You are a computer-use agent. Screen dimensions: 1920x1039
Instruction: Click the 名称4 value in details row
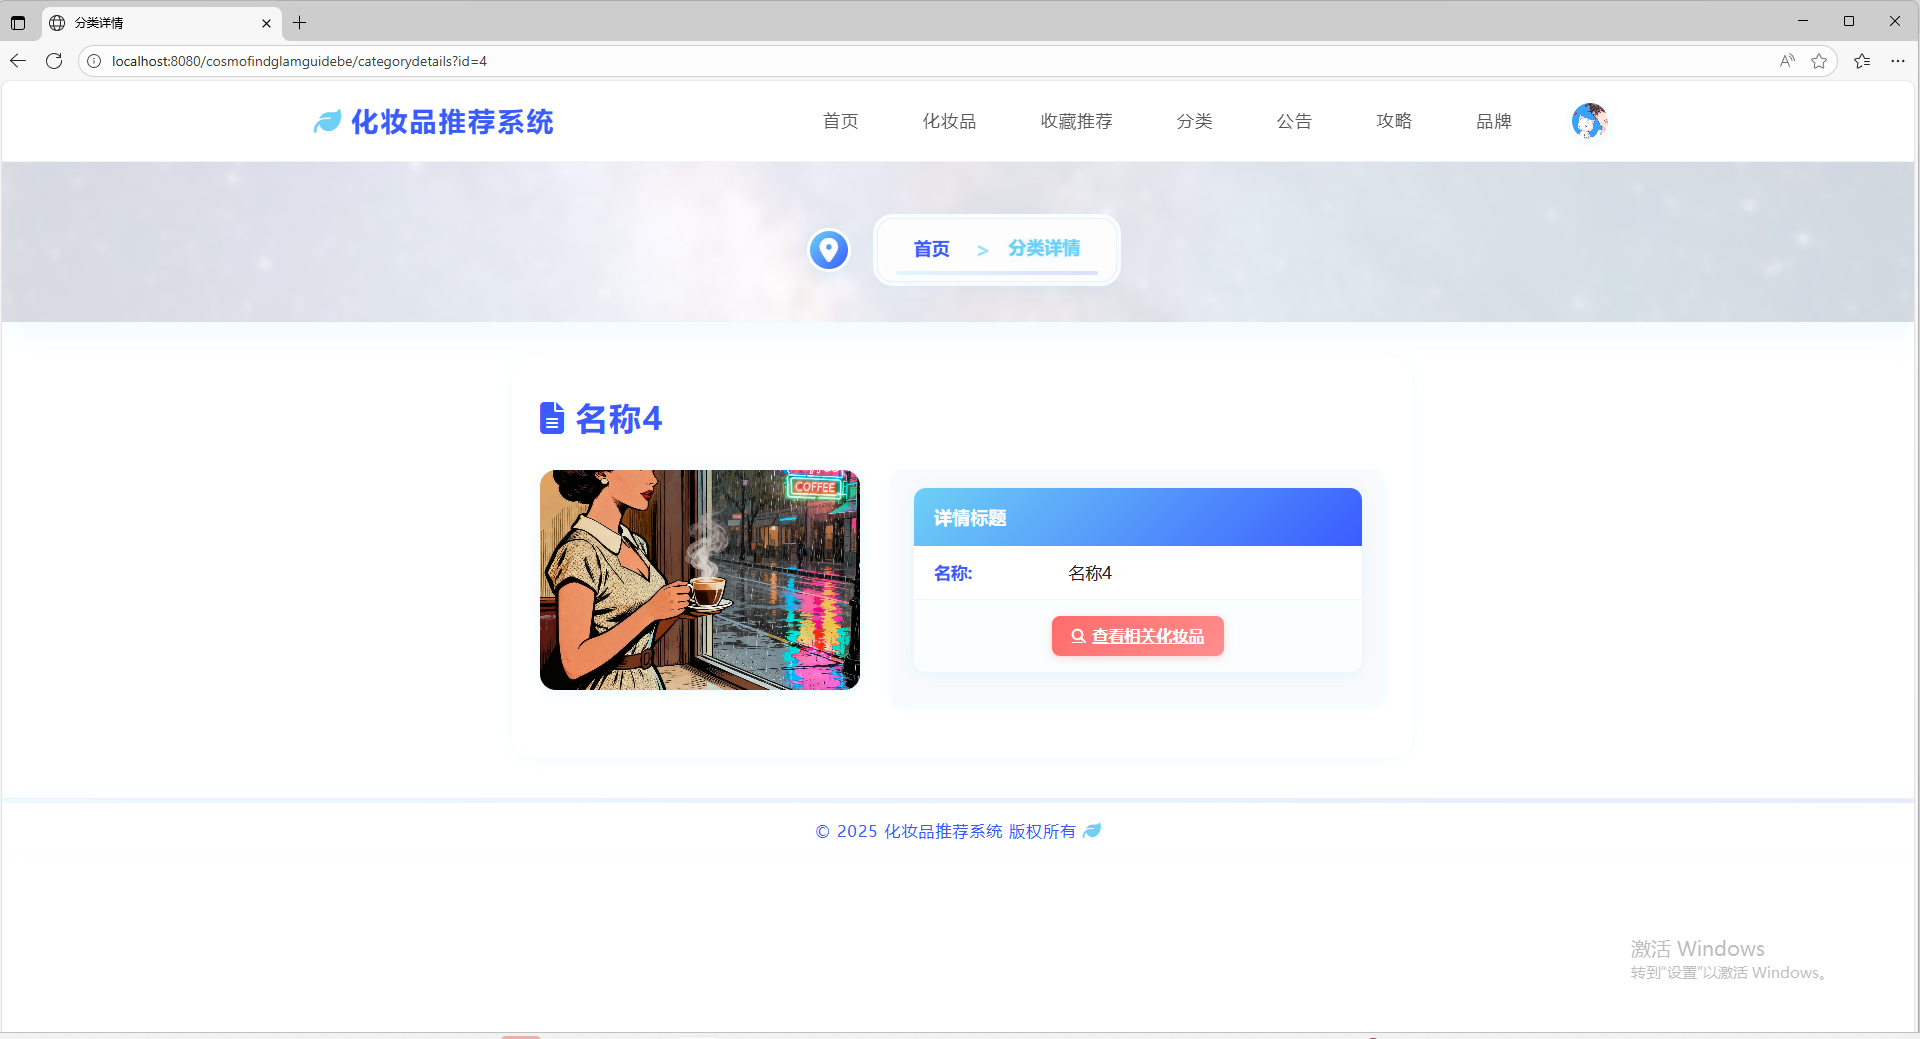pos(1090,573)
